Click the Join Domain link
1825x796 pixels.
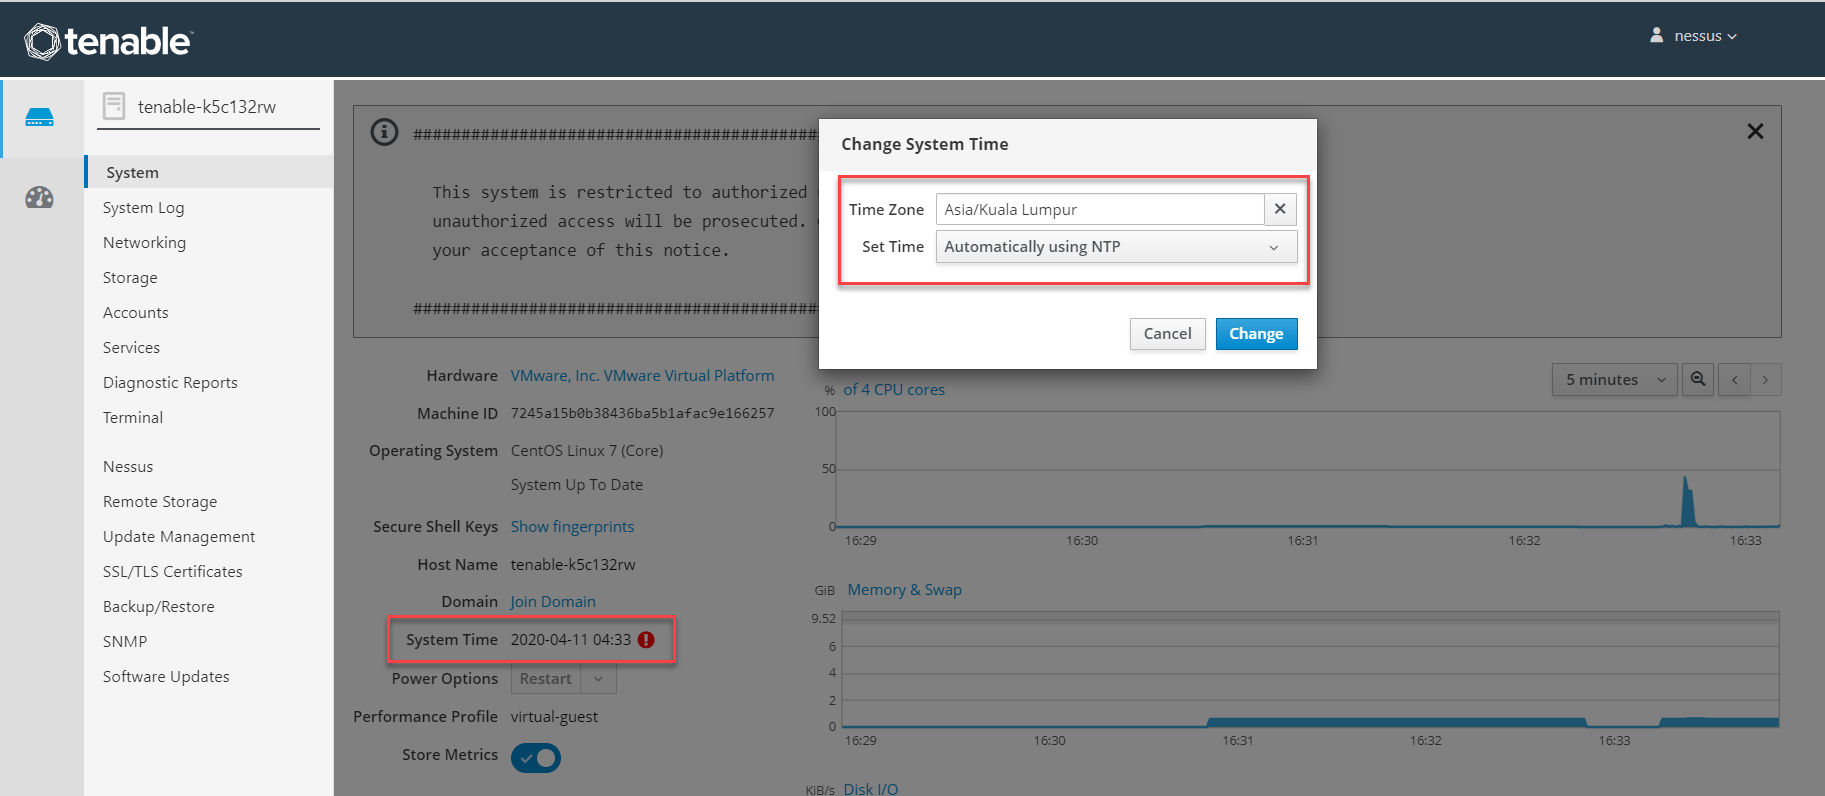coord(553,601)
